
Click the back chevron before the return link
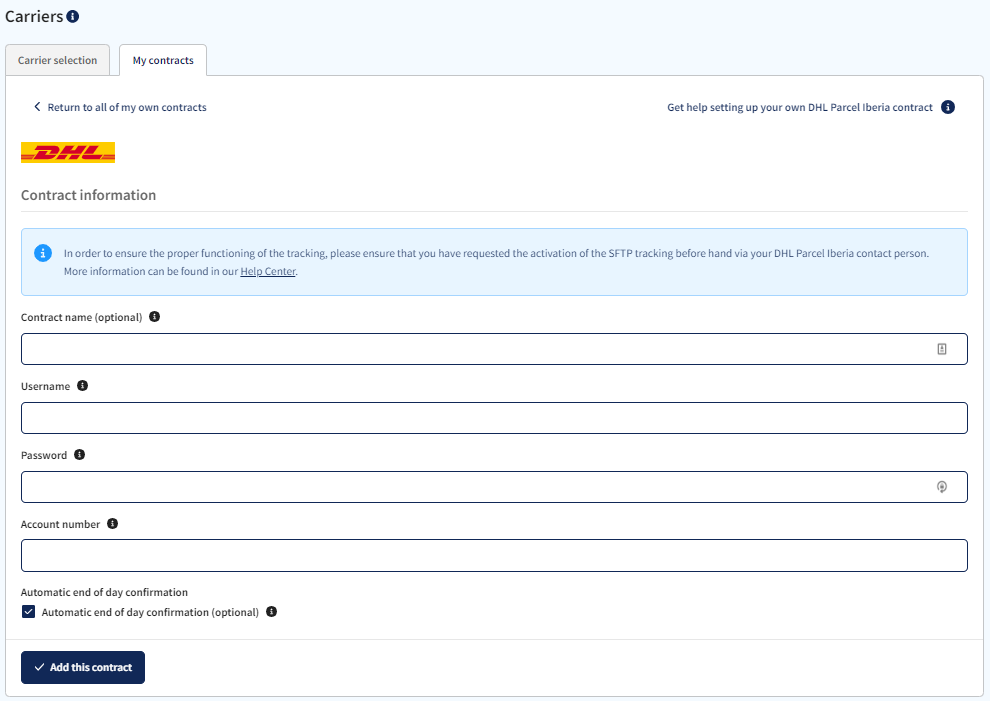pos(37,106)
